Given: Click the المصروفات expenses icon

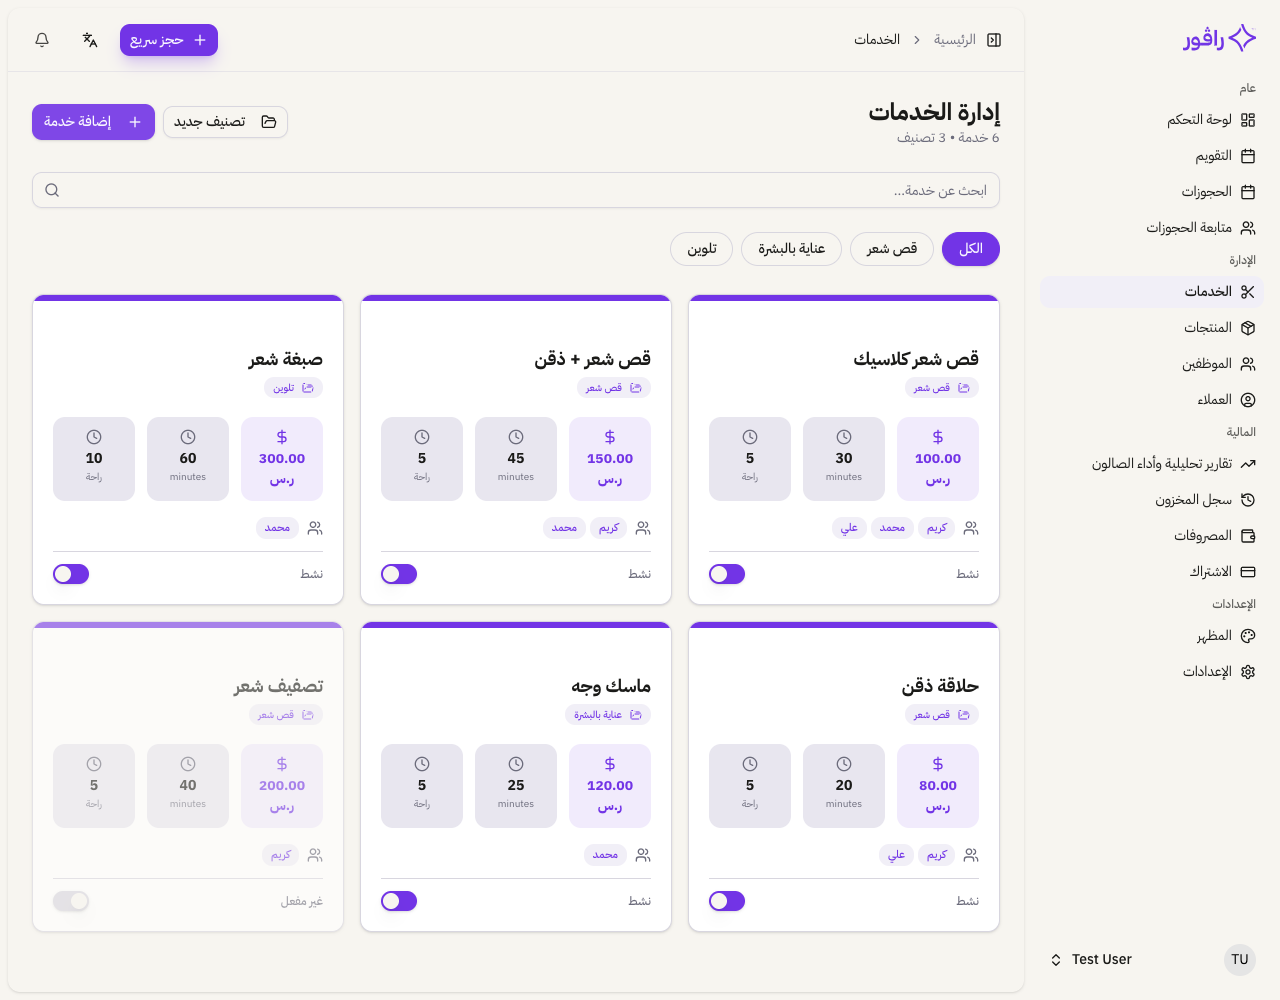Looking at the screenshot, I should pos(1248,535).
